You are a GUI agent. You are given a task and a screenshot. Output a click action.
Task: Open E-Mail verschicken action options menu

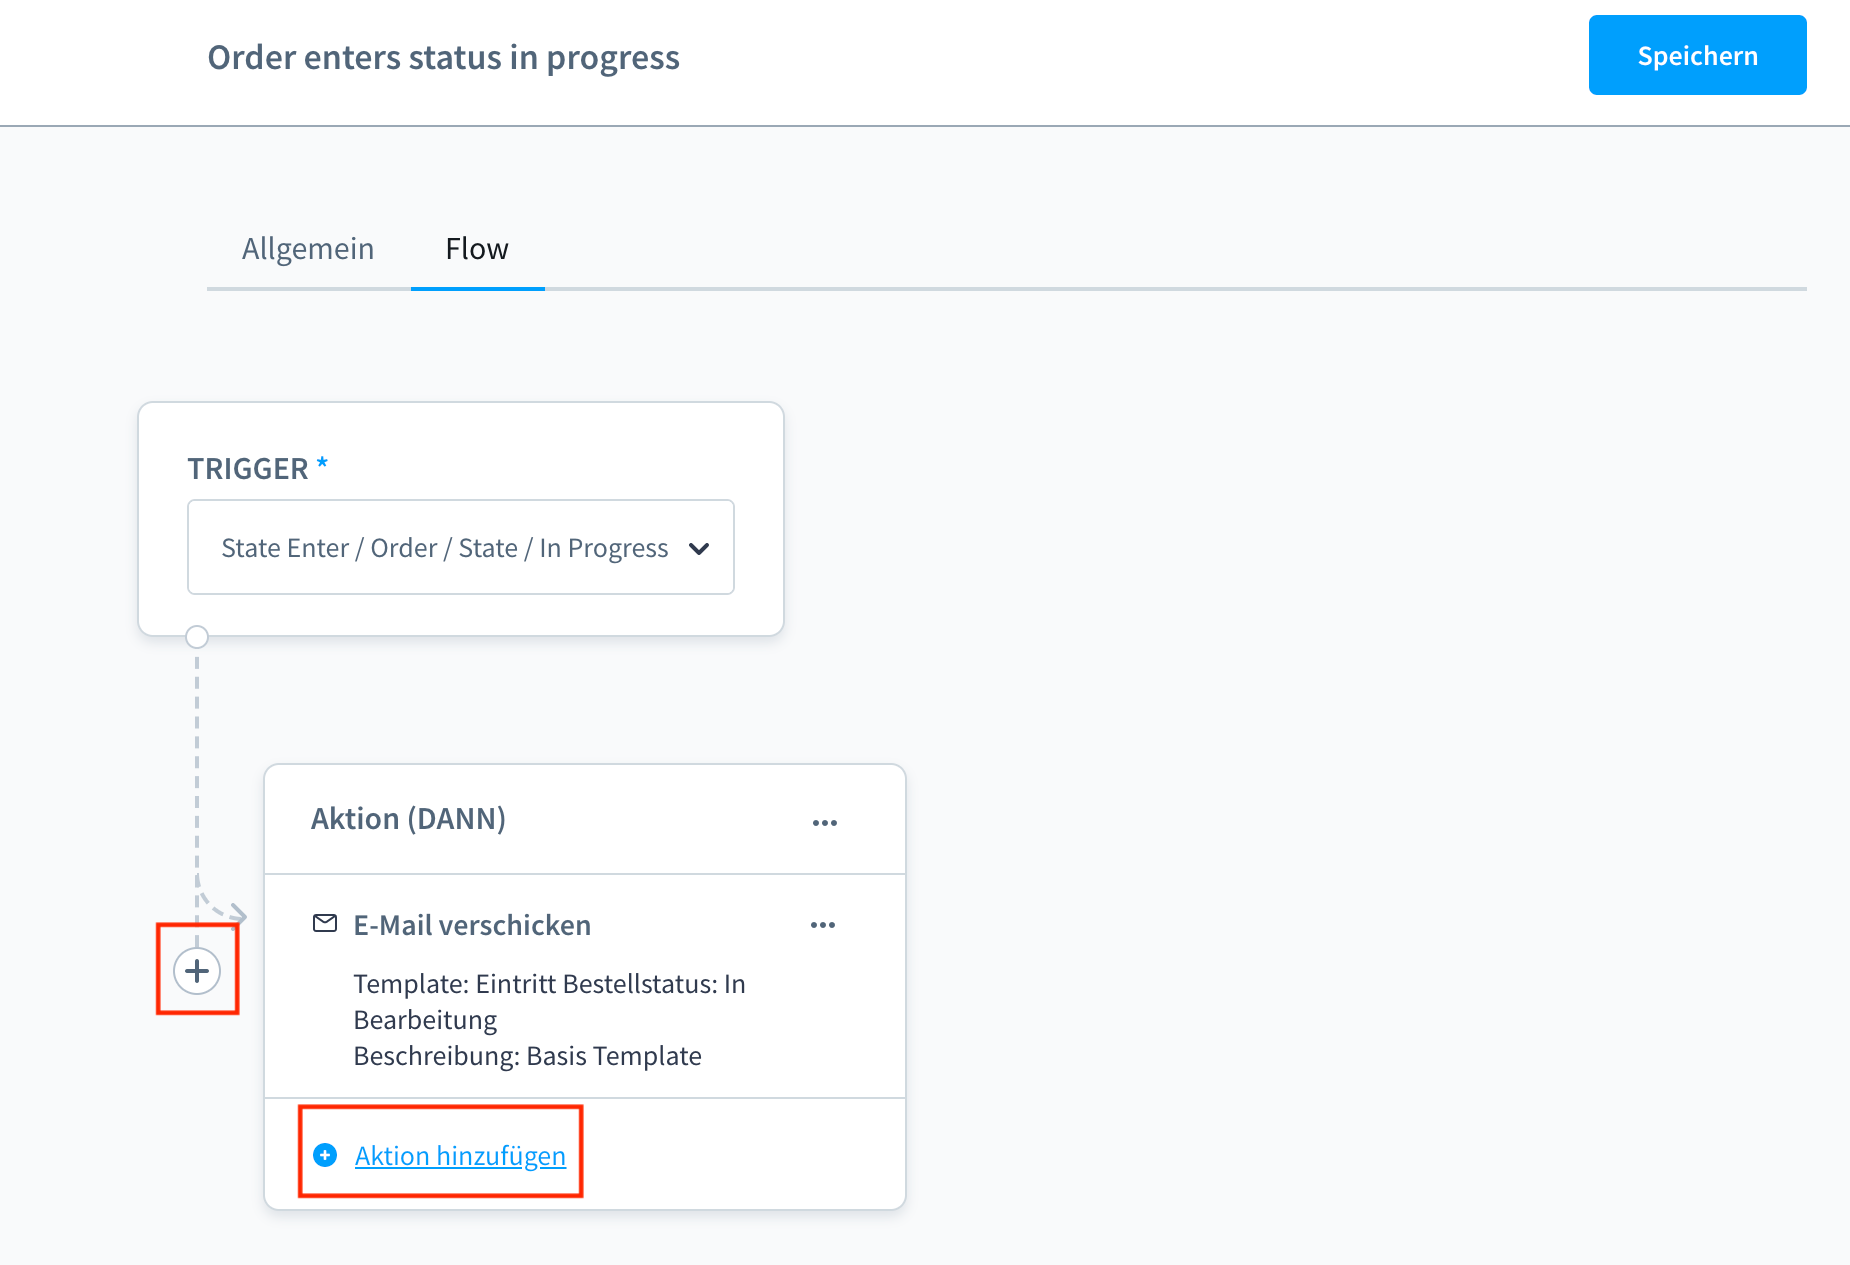click(x=823, y=925)
